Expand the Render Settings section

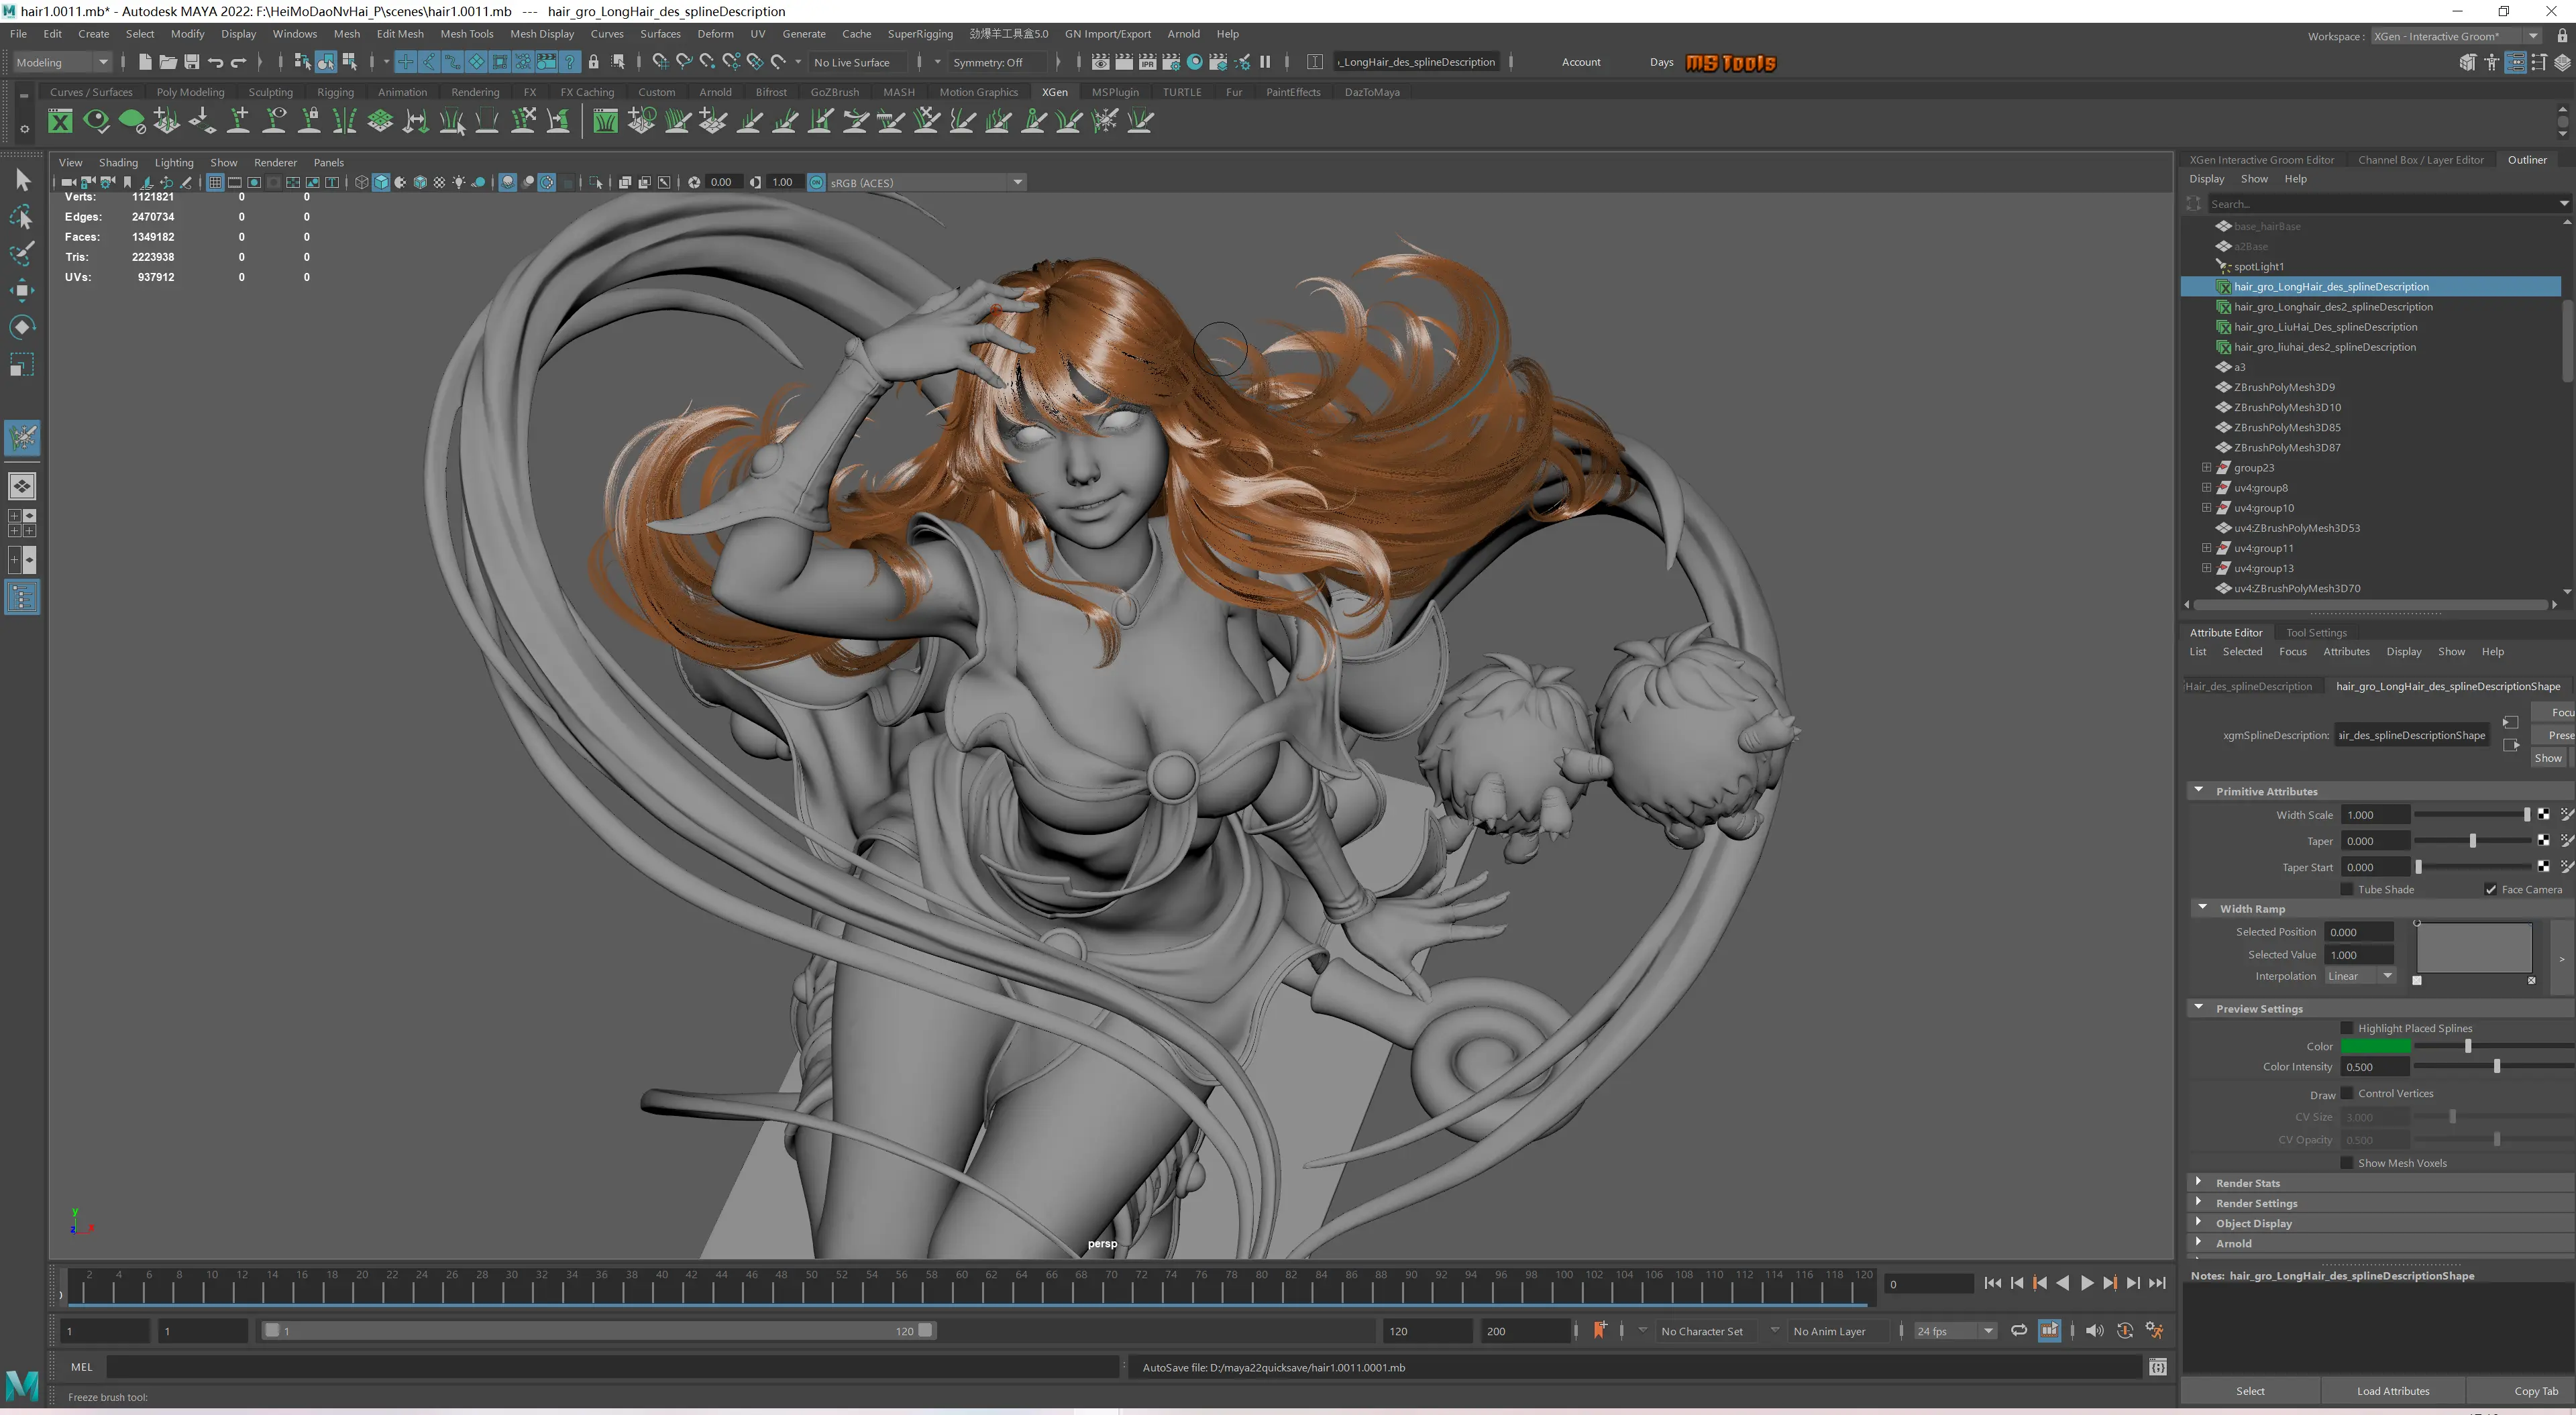tap(2198, 1202)
